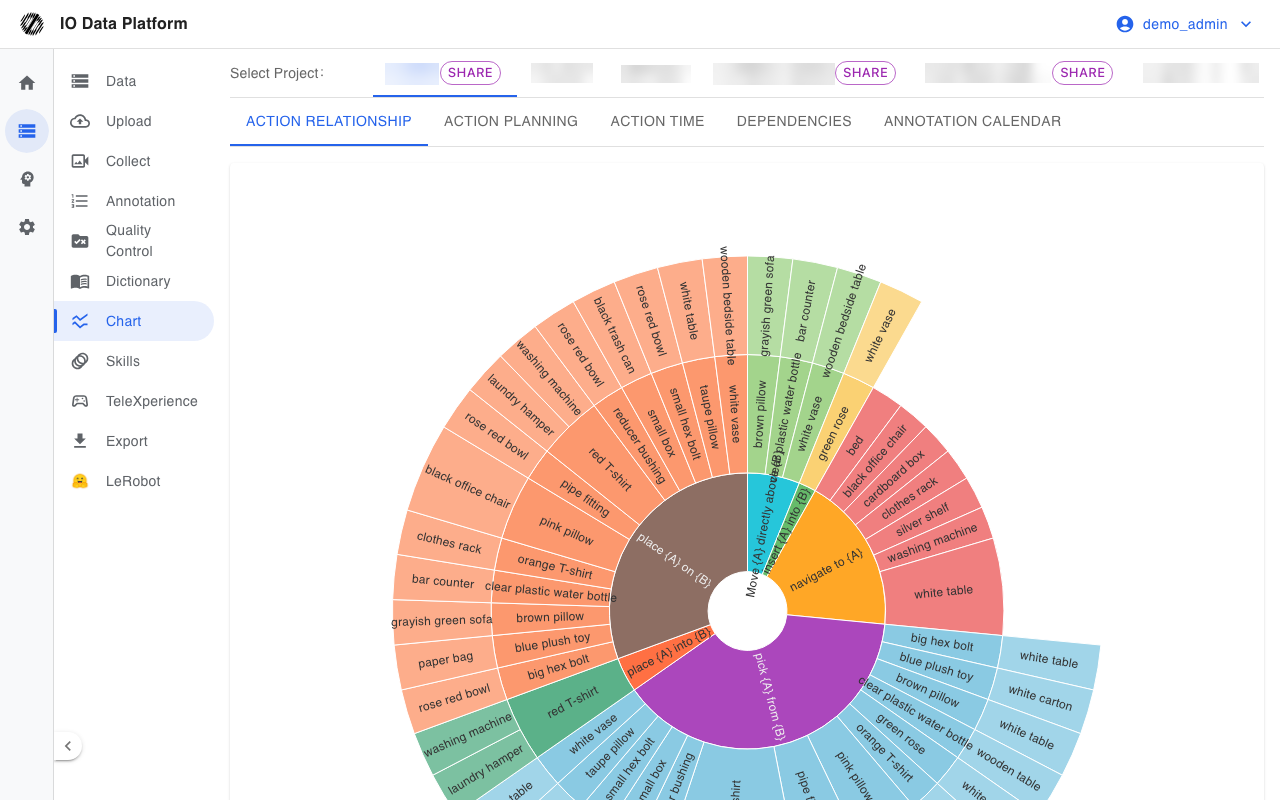The image size is (1280, 800).
Task: Click the SHARE button on the fifth project
Action: point(1083,73)
